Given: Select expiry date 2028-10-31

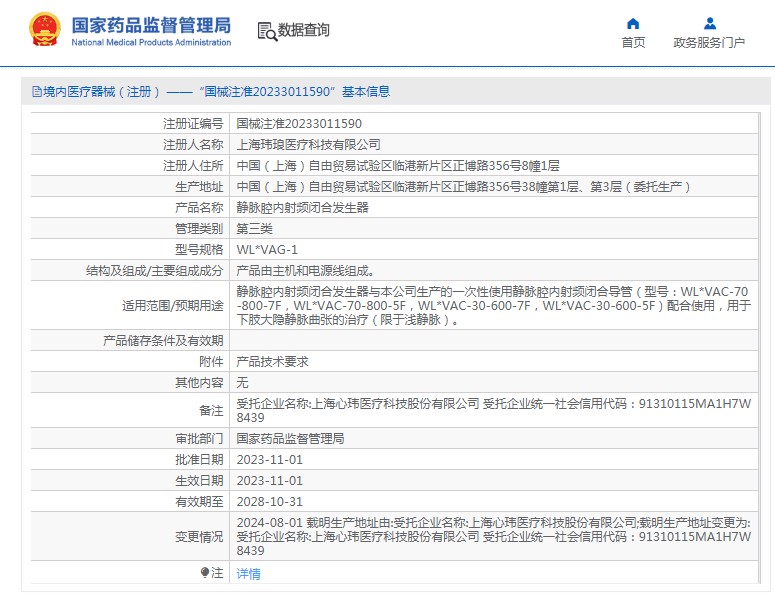Looking at the screenshot, I should pyautogui.click(x=269, y=502).
